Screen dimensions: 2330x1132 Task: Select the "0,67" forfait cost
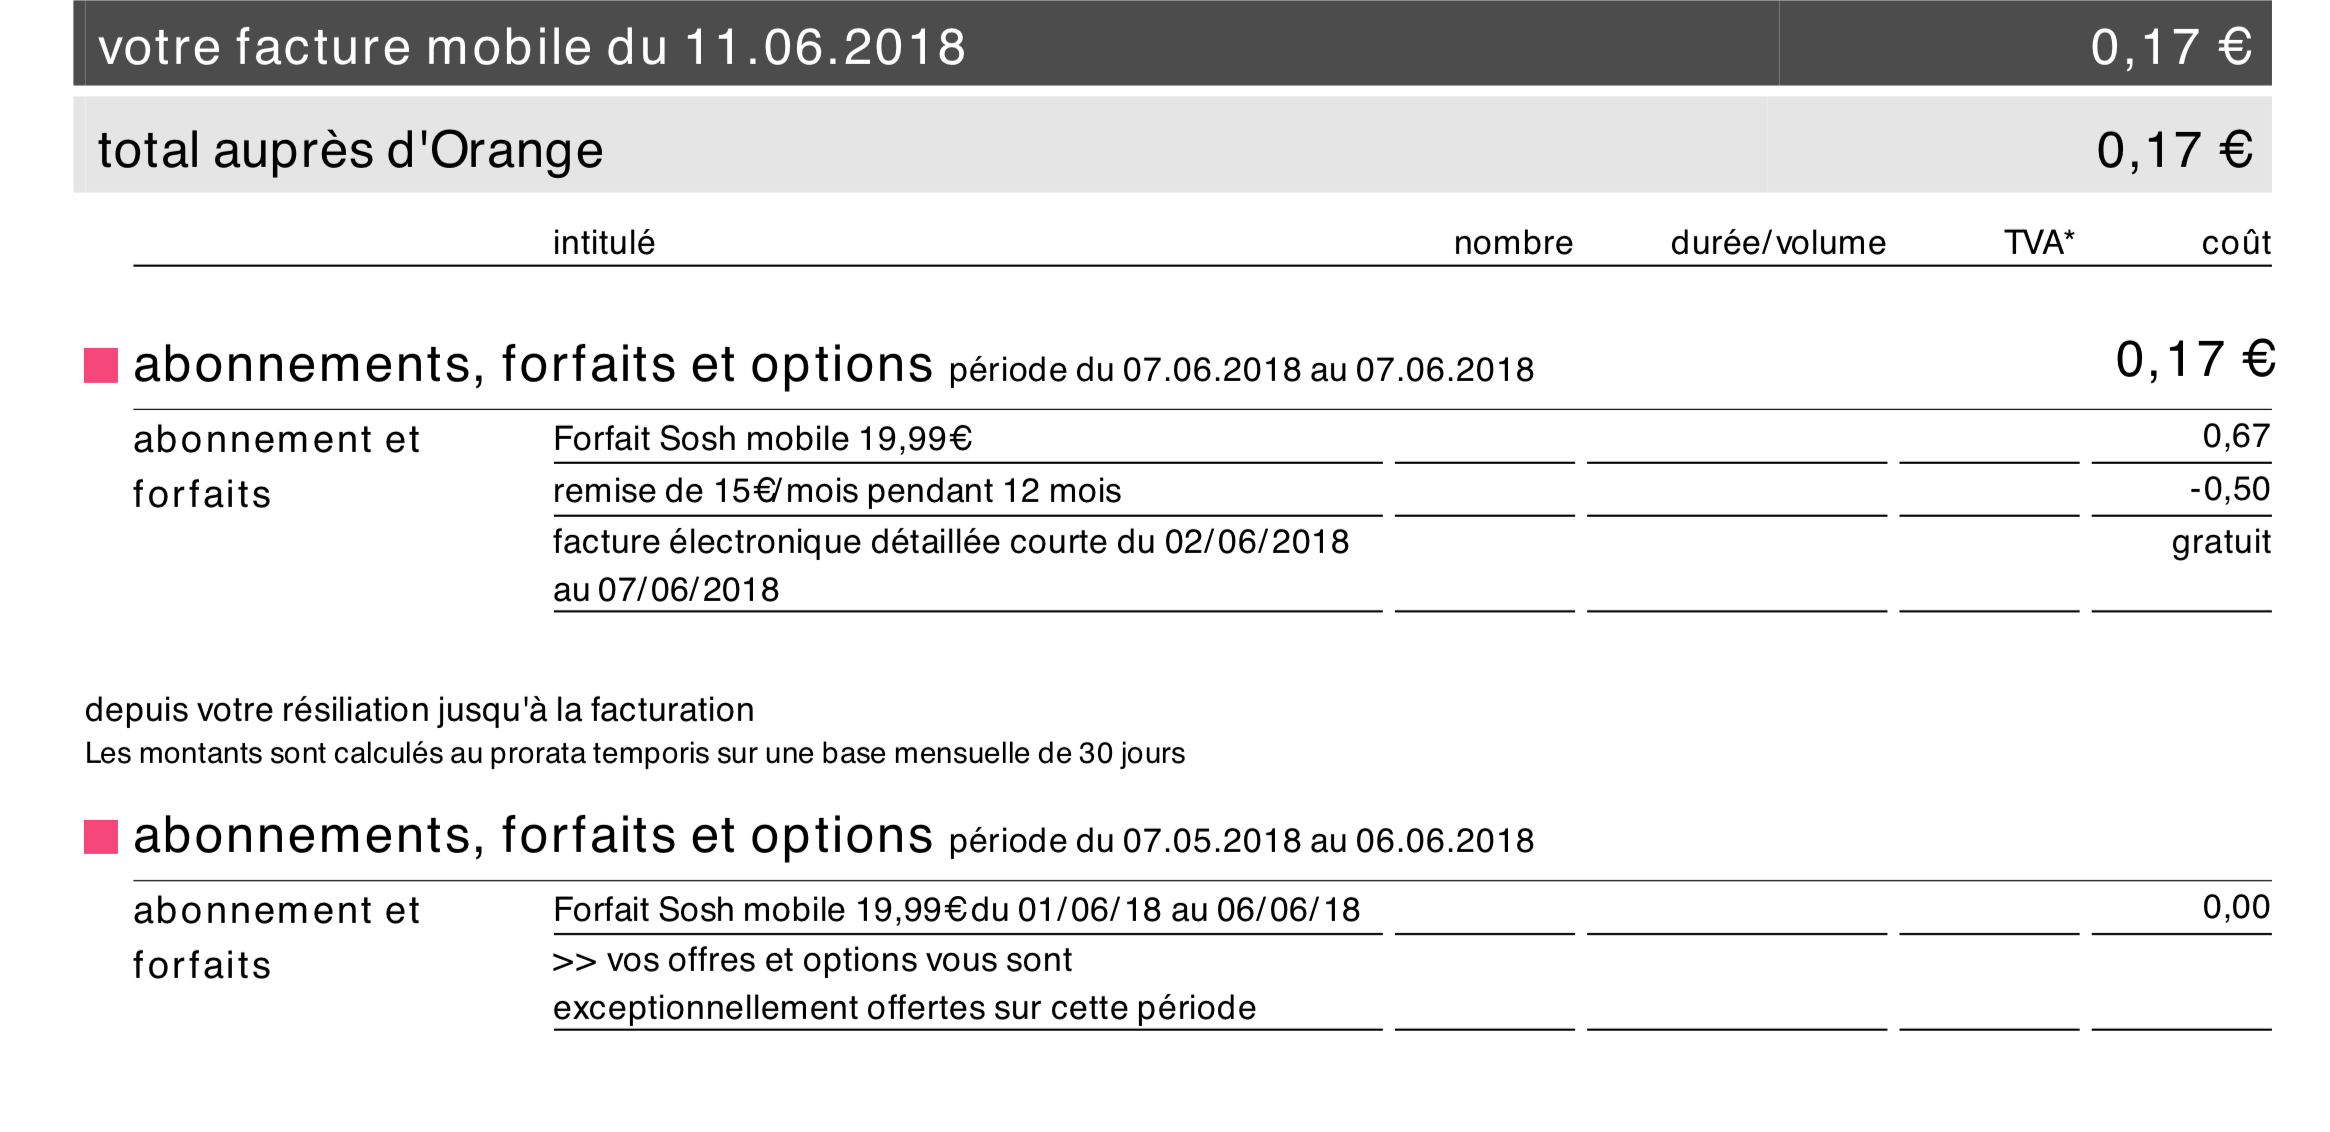pyautogui.click(x=2236, y=436)
